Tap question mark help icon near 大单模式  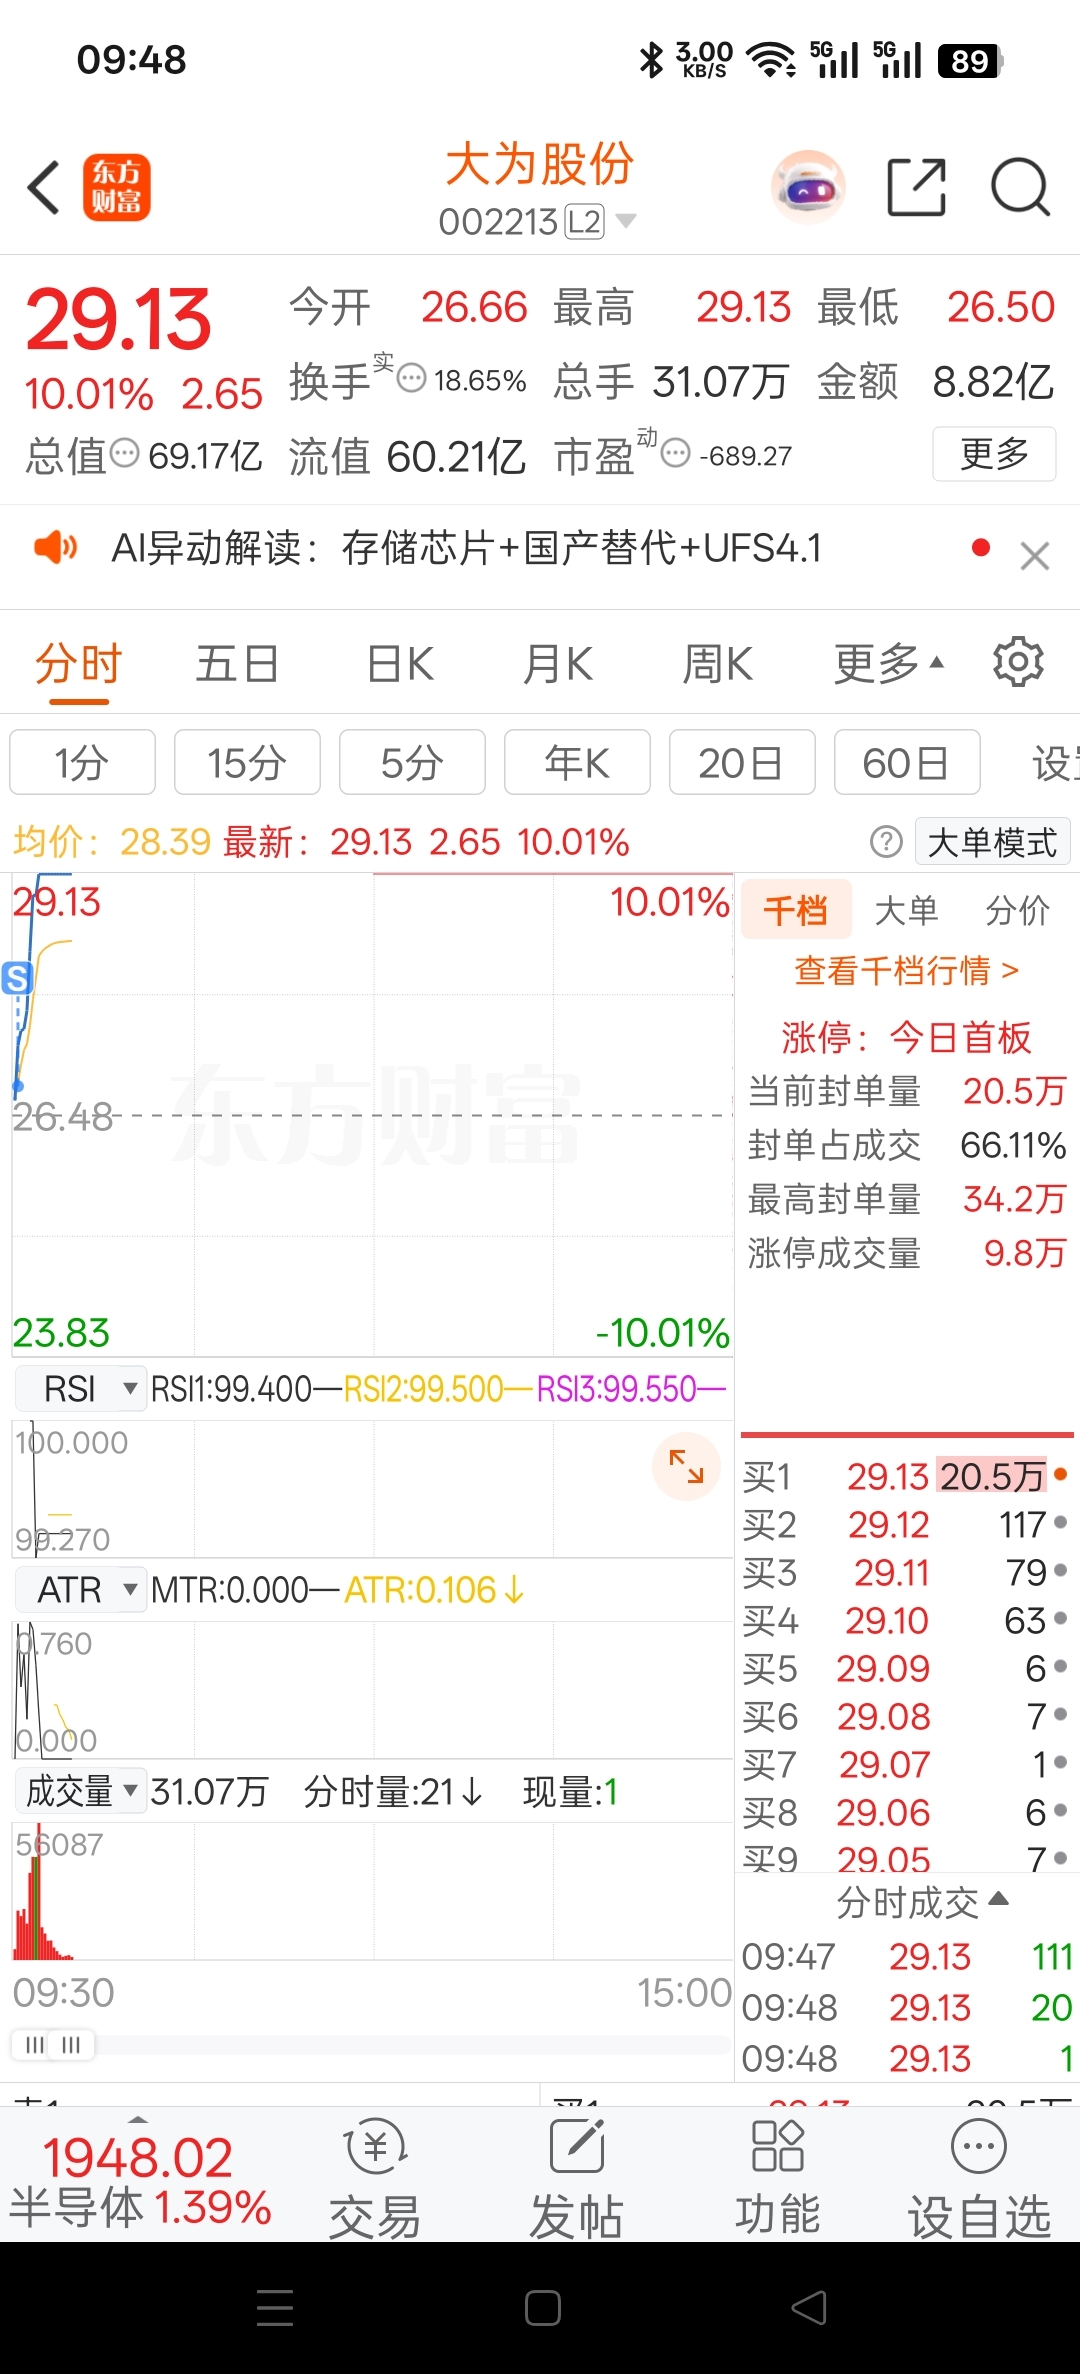(x=886, y=842)
